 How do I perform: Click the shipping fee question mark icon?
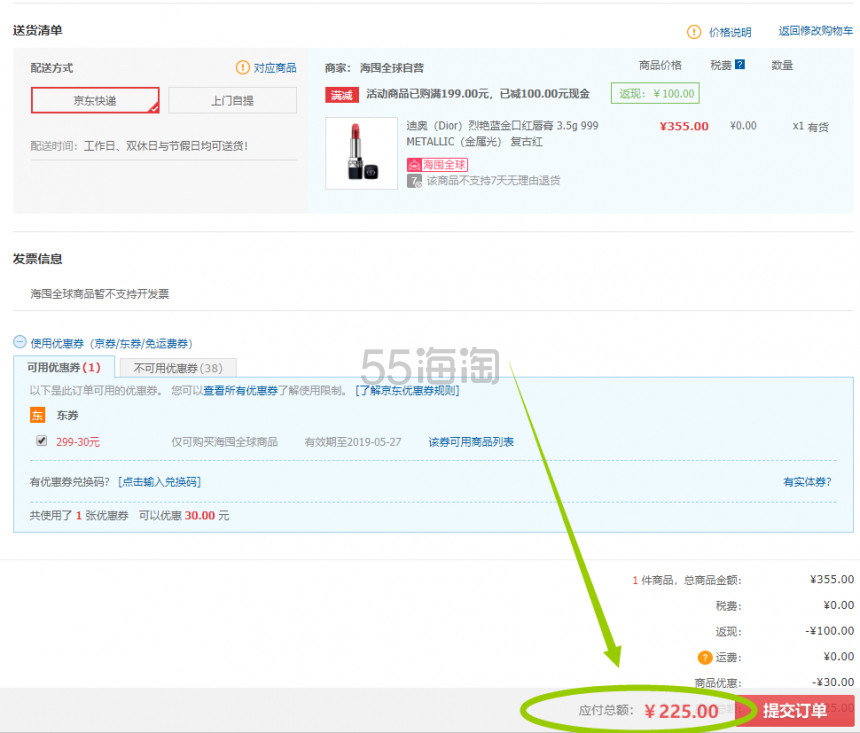pos(705,657)
